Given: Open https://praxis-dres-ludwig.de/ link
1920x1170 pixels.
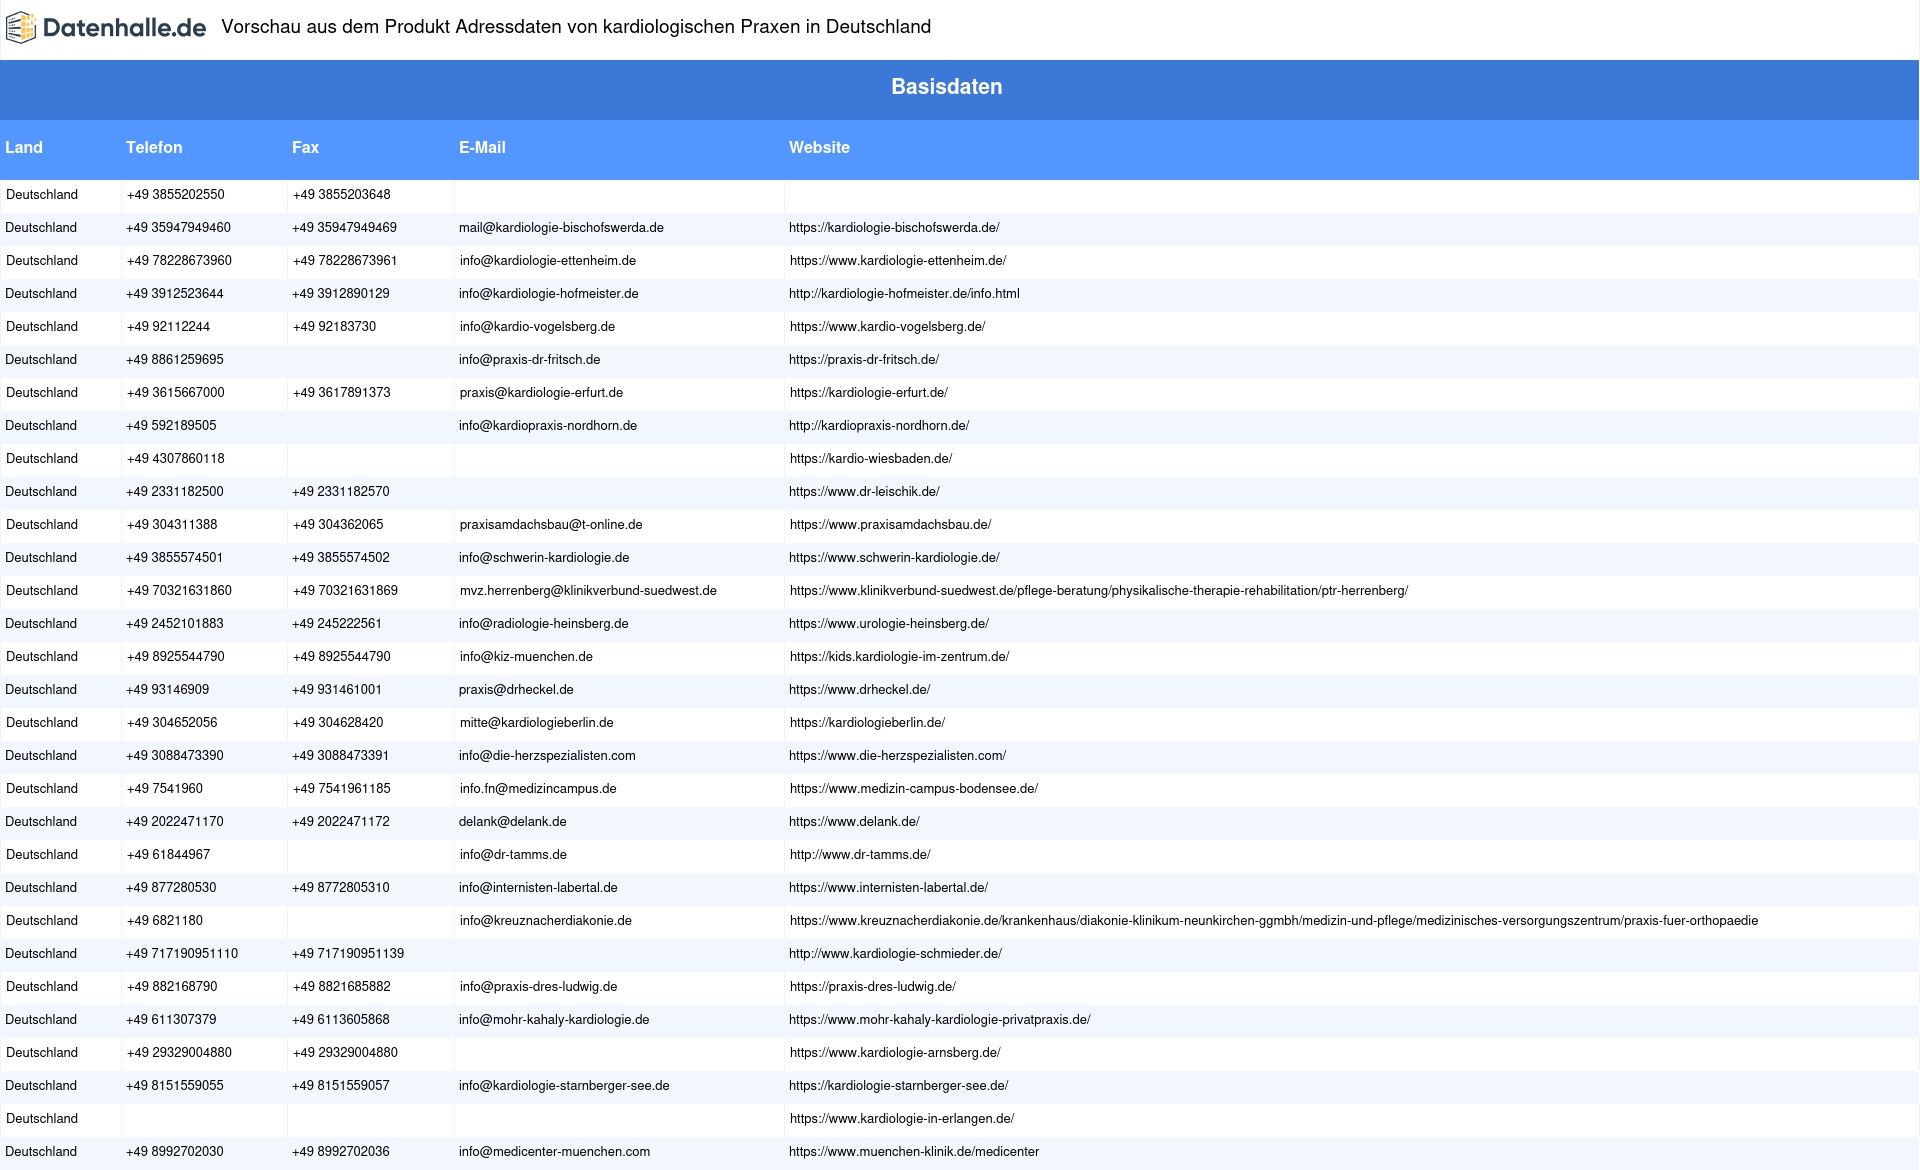Looking at the screenshot, I should pyautogui.click(x=873, y=987).
